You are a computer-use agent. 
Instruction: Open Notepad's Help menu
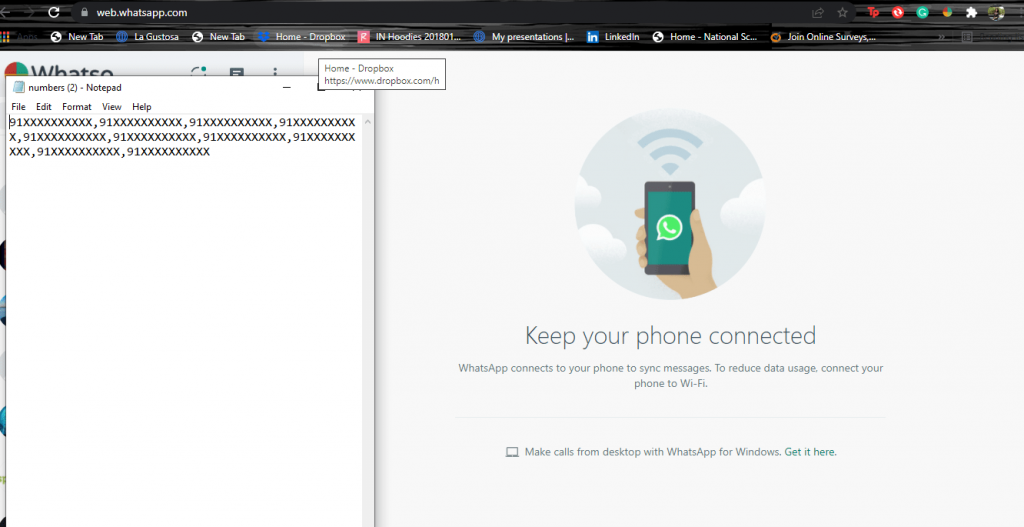coord(142,106)
